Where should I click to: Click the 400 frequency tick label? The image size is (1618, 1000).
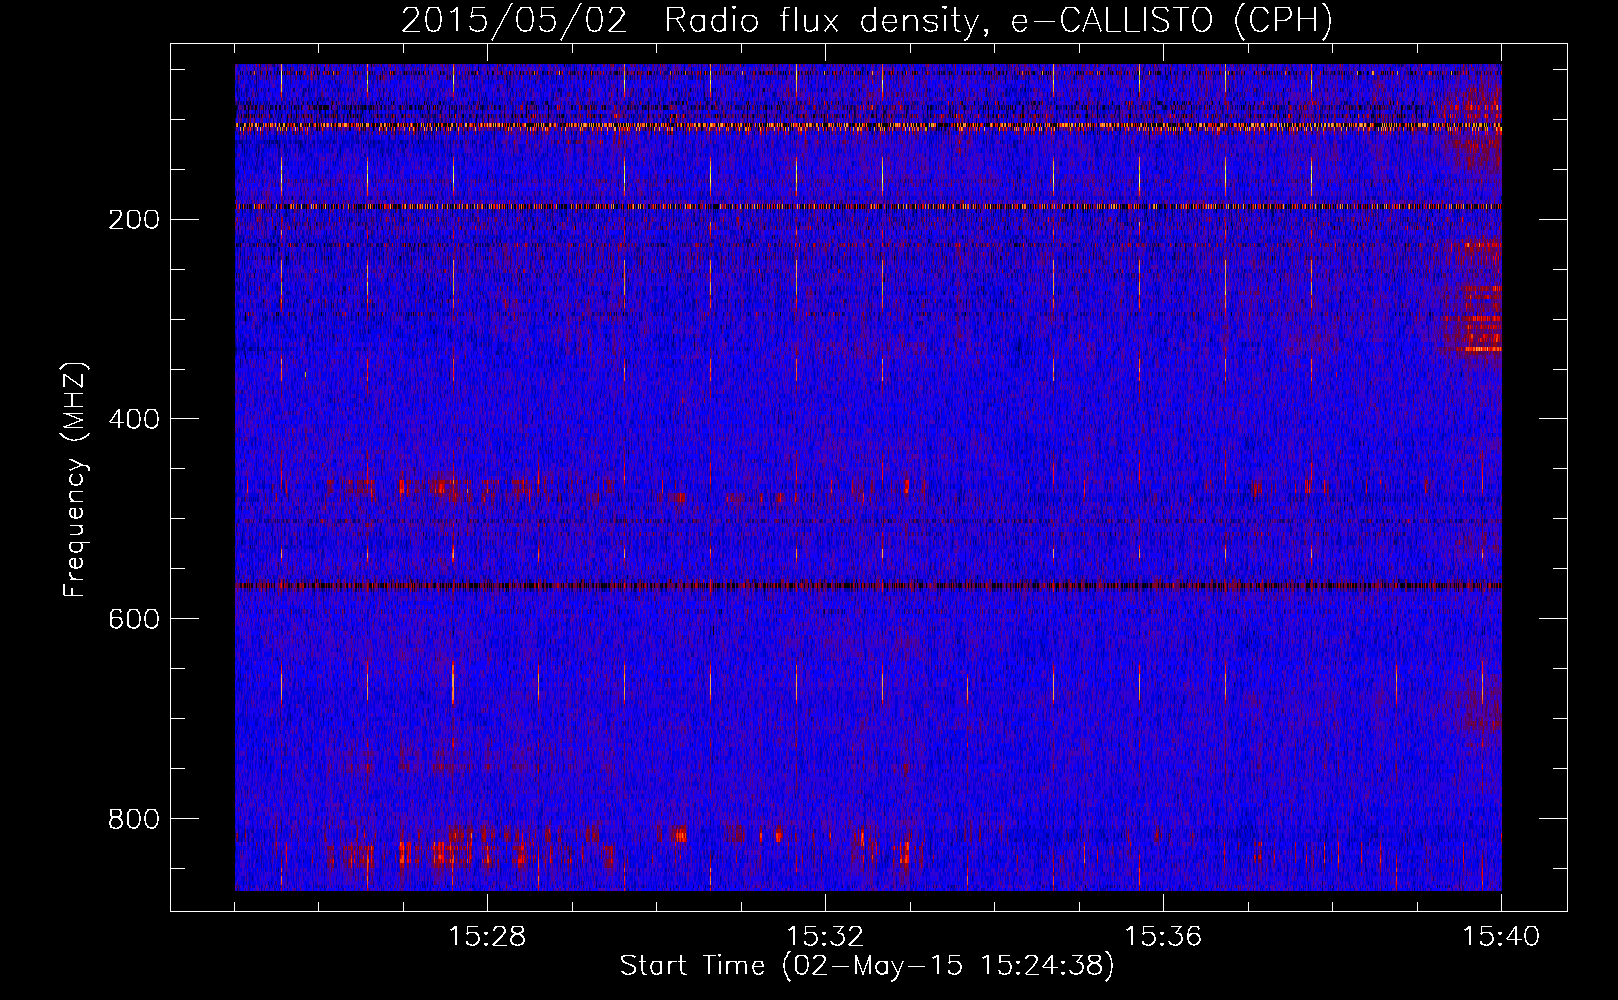134,419
